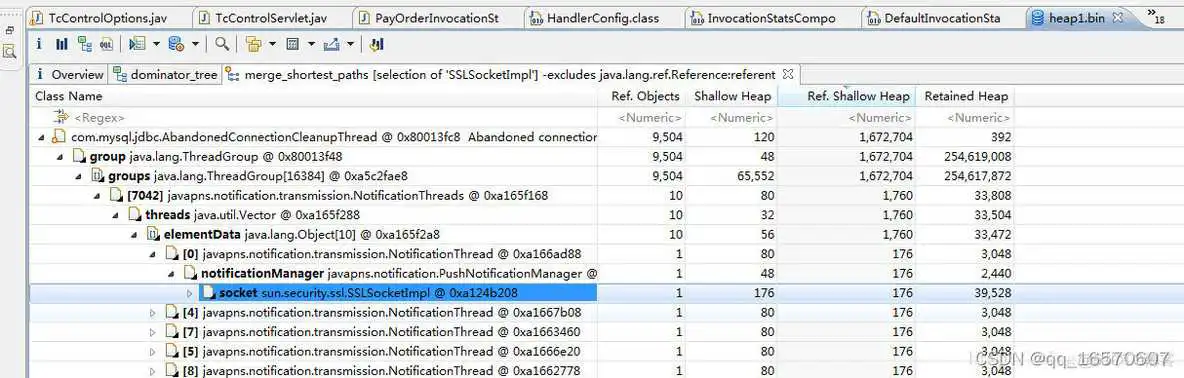1184x378 pixels.
Task: Click the elementData Object array icon
Action: click(153, 234)
